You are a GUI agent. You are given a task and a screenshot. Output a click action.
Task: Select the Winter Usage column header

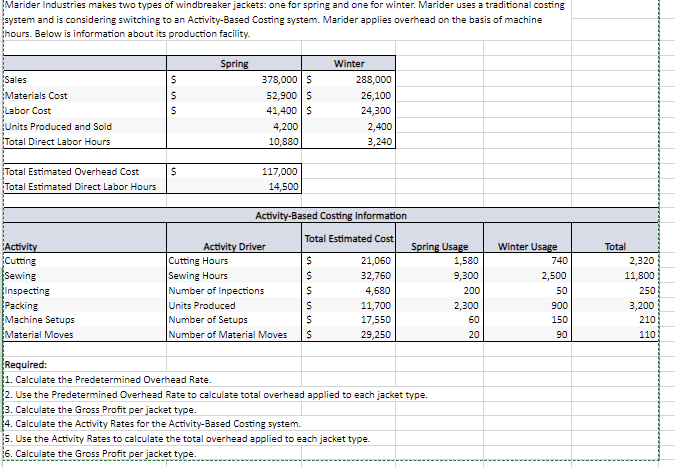click(x=527, y=238)
